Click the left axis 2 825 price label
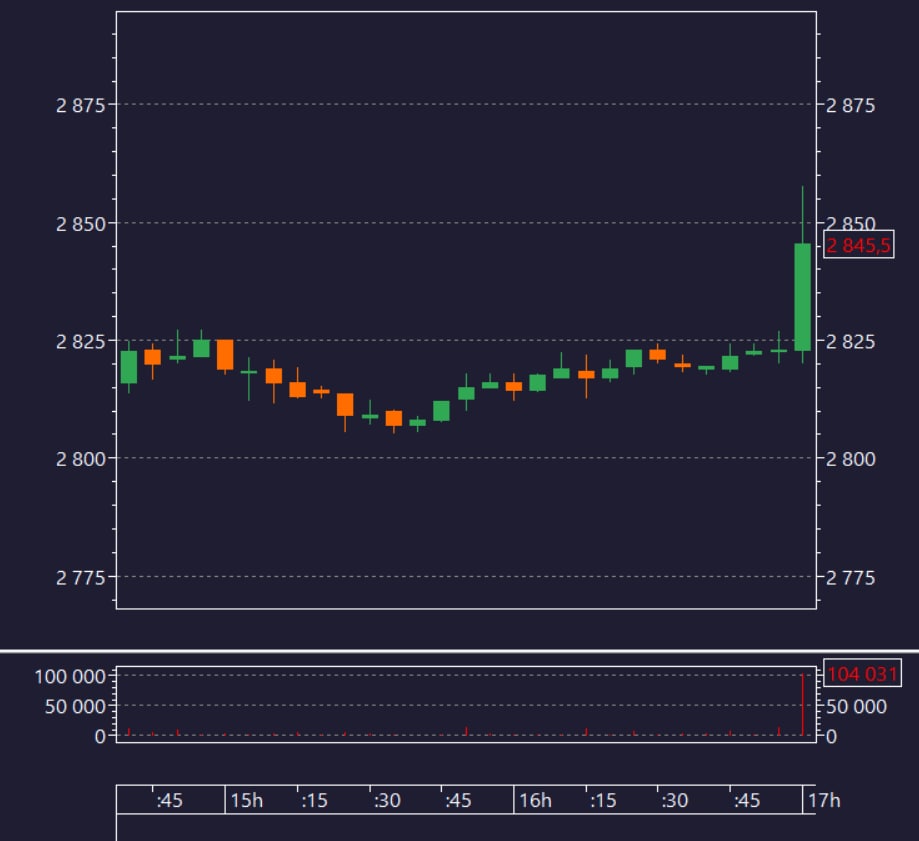Screen dimensions: 919x841 pyautogui.click(x=80, y=341)
